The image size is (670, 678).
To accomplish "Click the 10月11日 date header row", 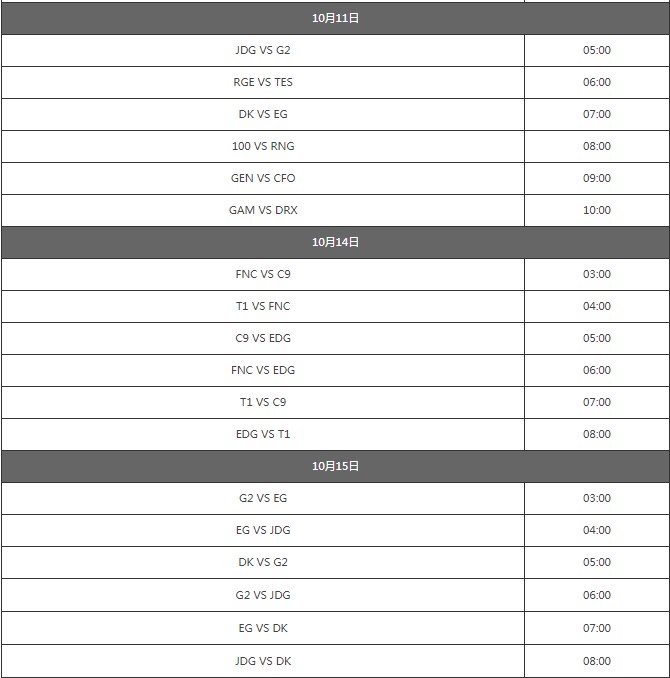I will (335, 18).
